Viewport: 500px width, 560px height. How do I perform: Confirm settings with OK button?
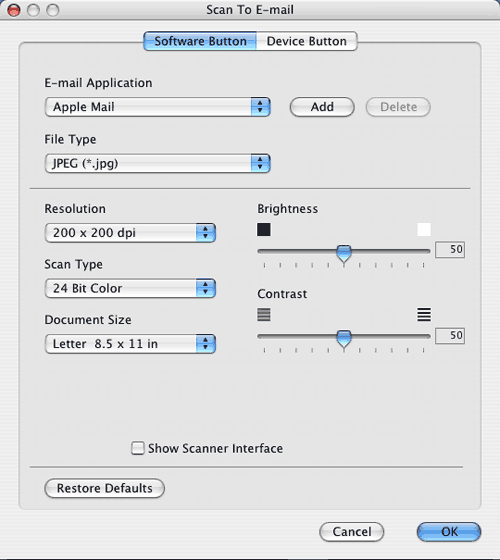click(x=449, y=532)
